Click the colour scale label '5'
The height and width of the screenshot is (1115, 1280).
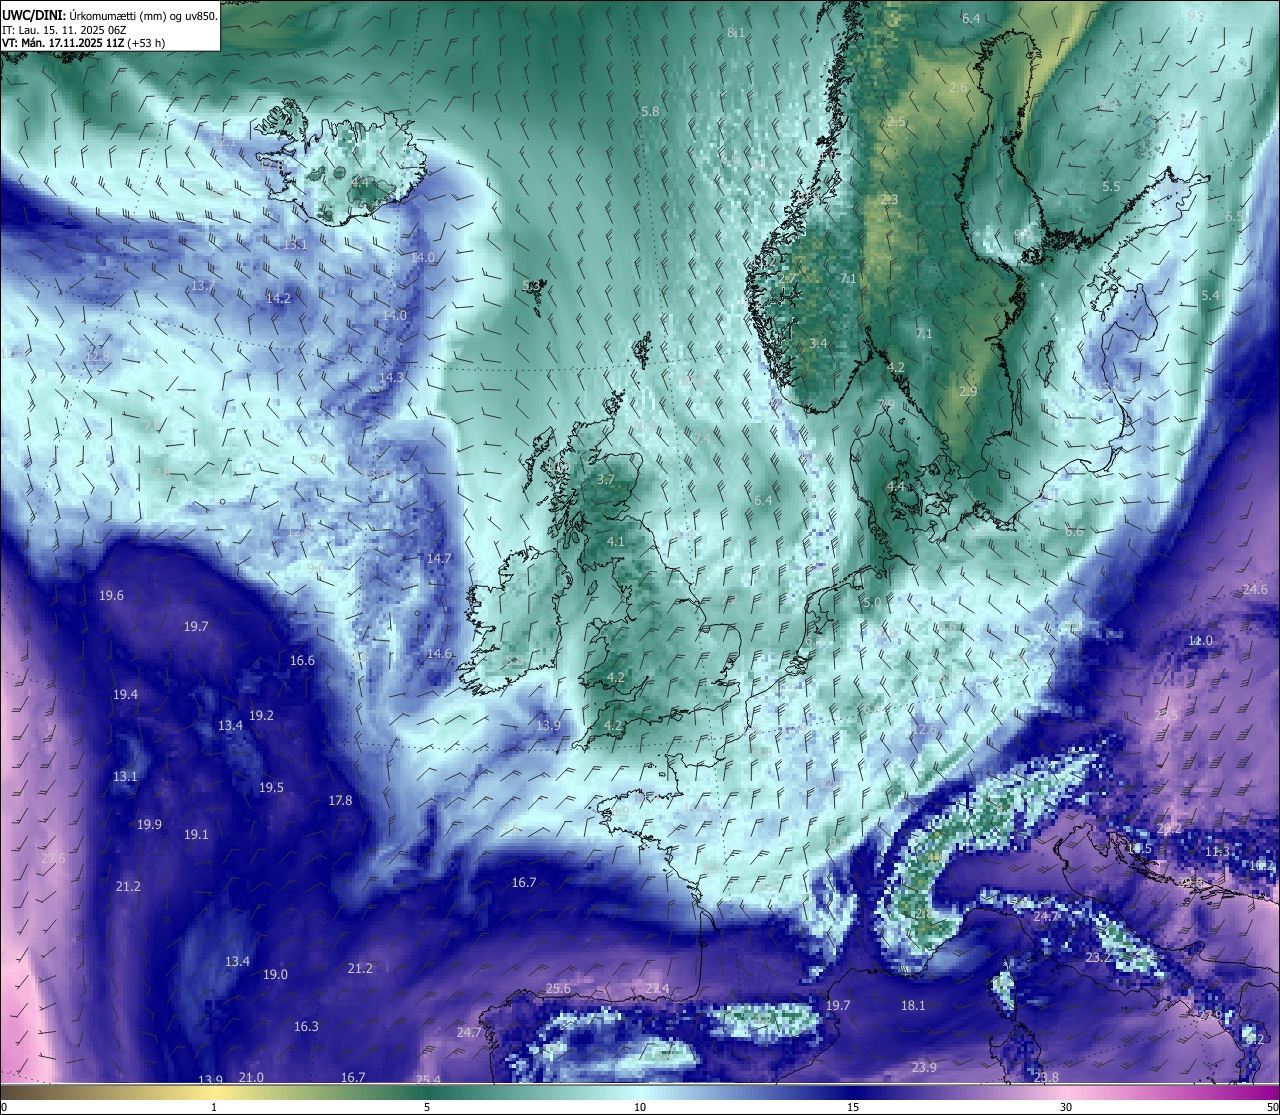(427, 1107)
